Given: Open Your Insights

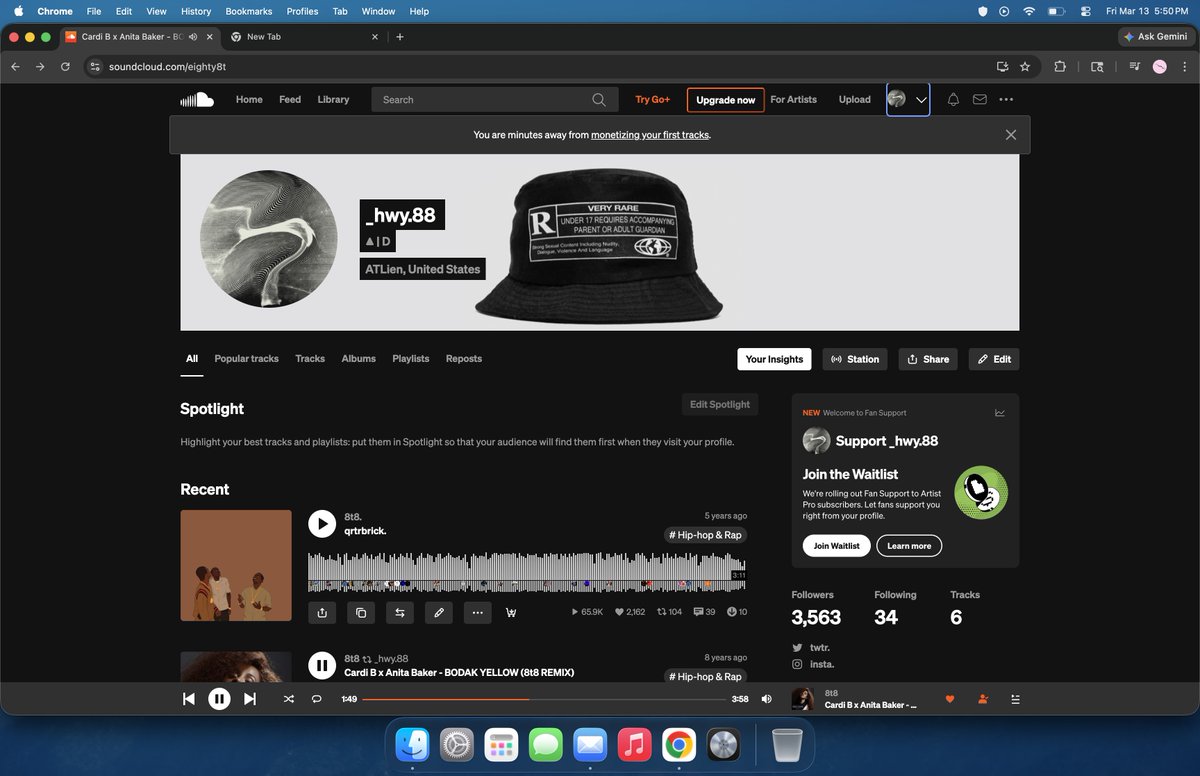Looking at the screenshot, I should tap(774, 359).
